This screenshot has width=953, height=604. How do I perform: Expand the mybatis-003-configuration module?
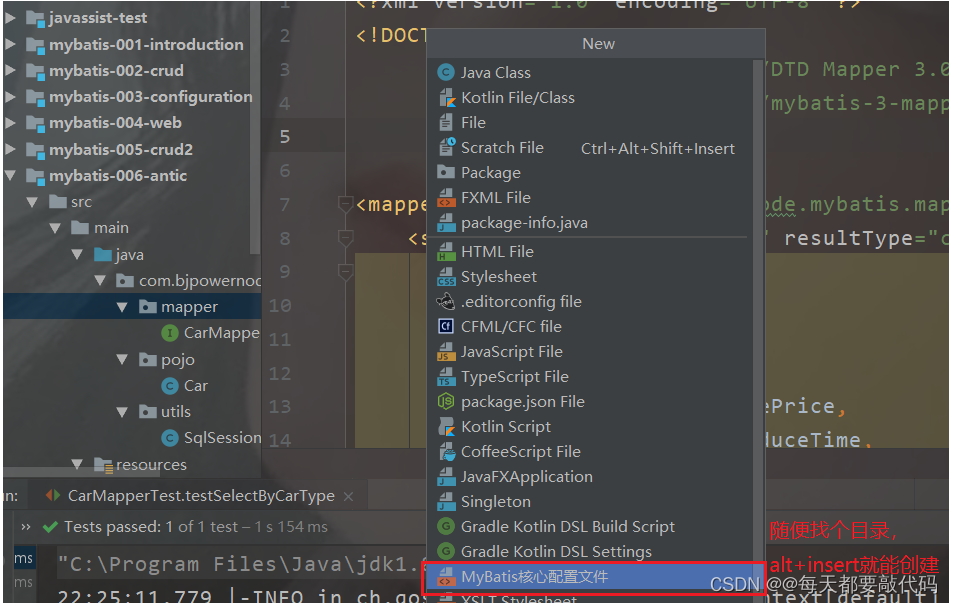click(x=10, y=97)
